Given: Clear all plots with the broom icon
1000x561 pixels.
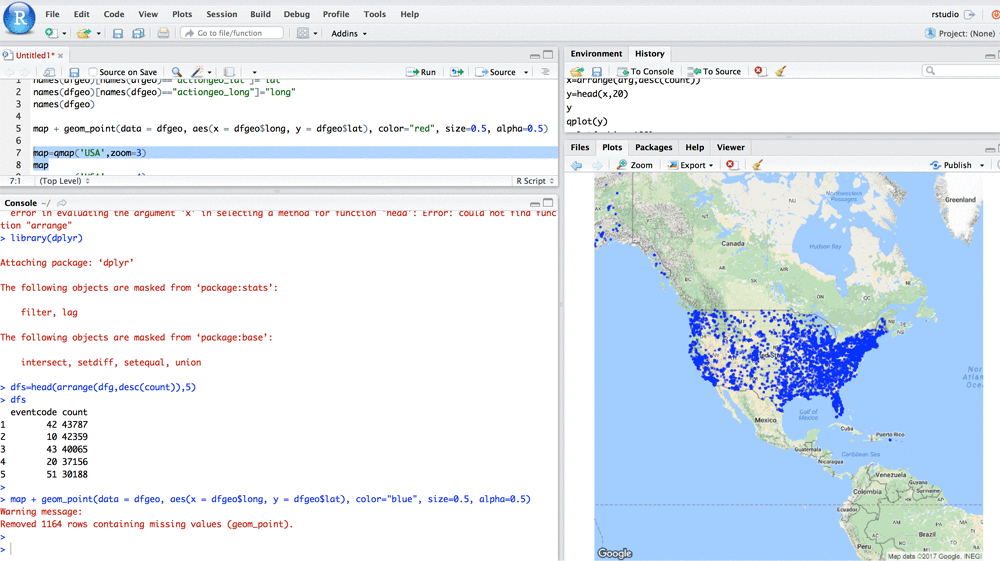Looking at the screenshot, I should [x=757, y=165].
